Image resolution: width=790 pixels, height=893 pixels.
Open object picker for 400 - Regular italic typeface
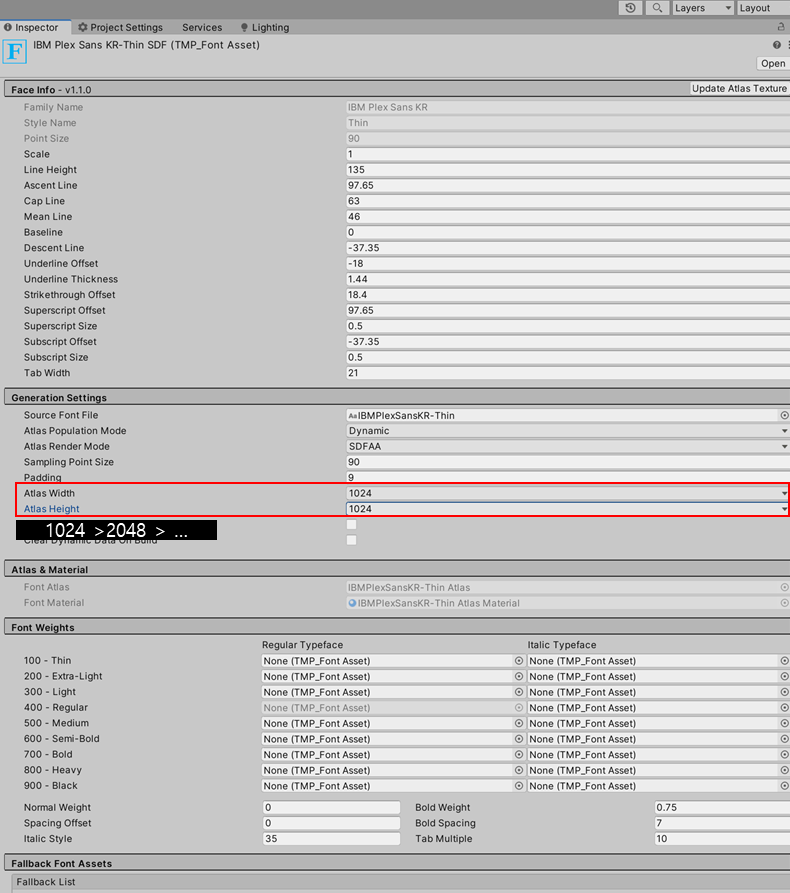[x=784, y=707]
